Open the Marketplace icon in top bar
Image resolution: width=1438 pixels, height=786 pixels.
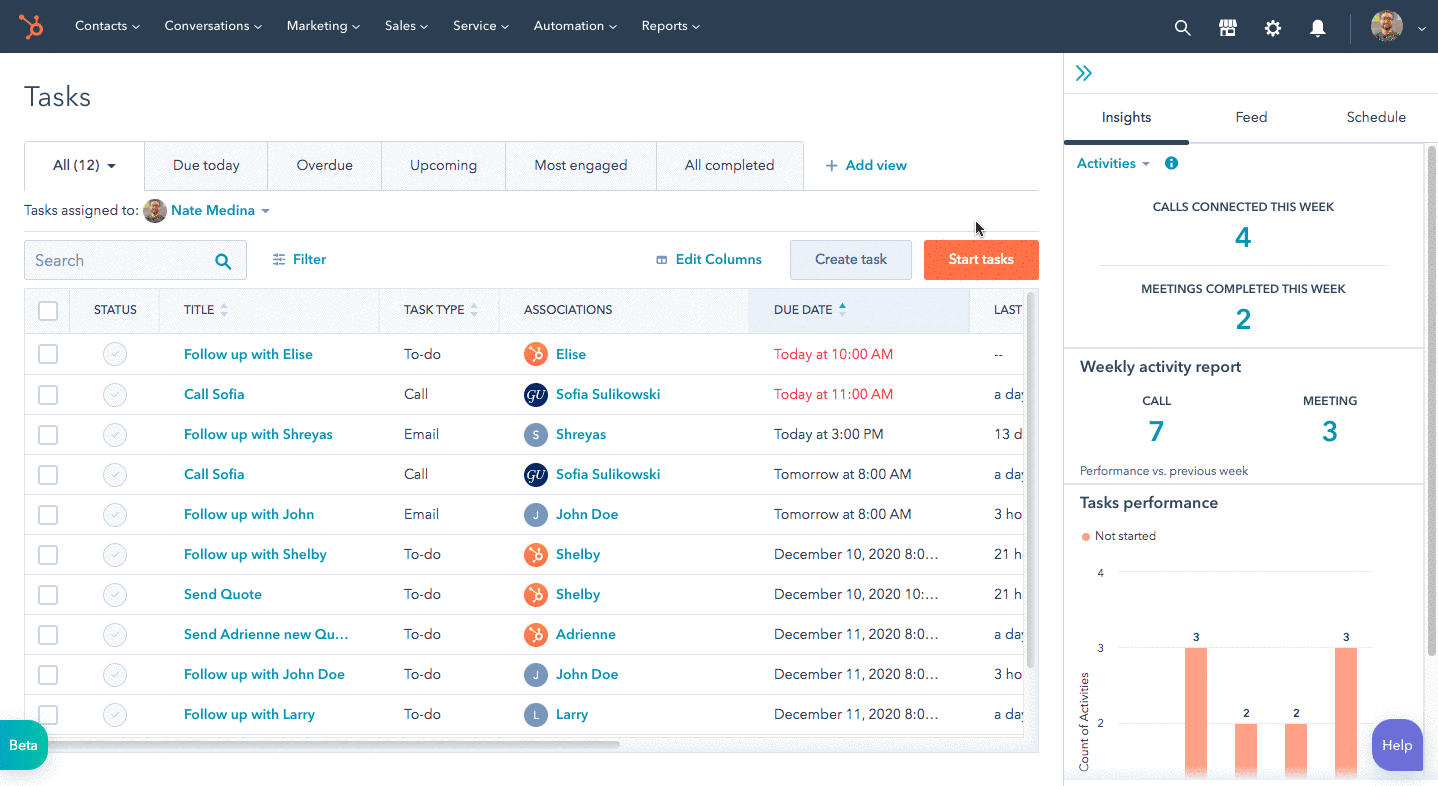tap(1227, 28)
